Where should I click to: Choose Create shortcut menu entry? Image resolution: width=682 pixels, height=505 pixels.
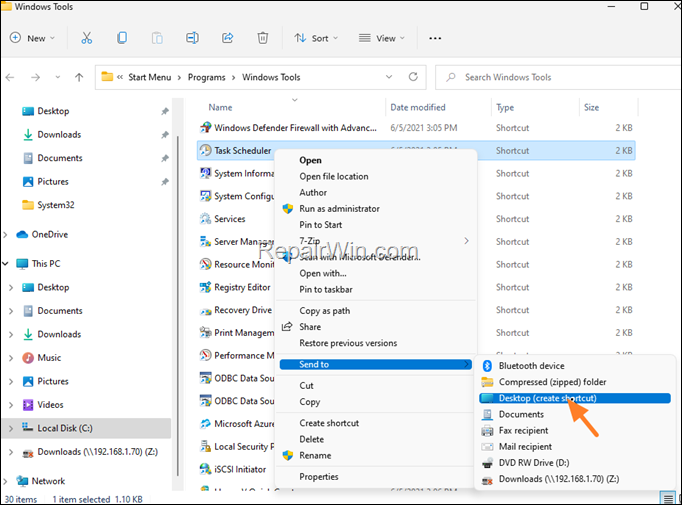[x=329, y=423]
